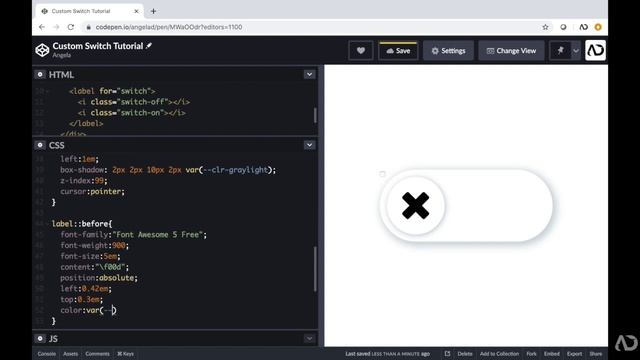Toggle the custom switch knob with X

415,205
